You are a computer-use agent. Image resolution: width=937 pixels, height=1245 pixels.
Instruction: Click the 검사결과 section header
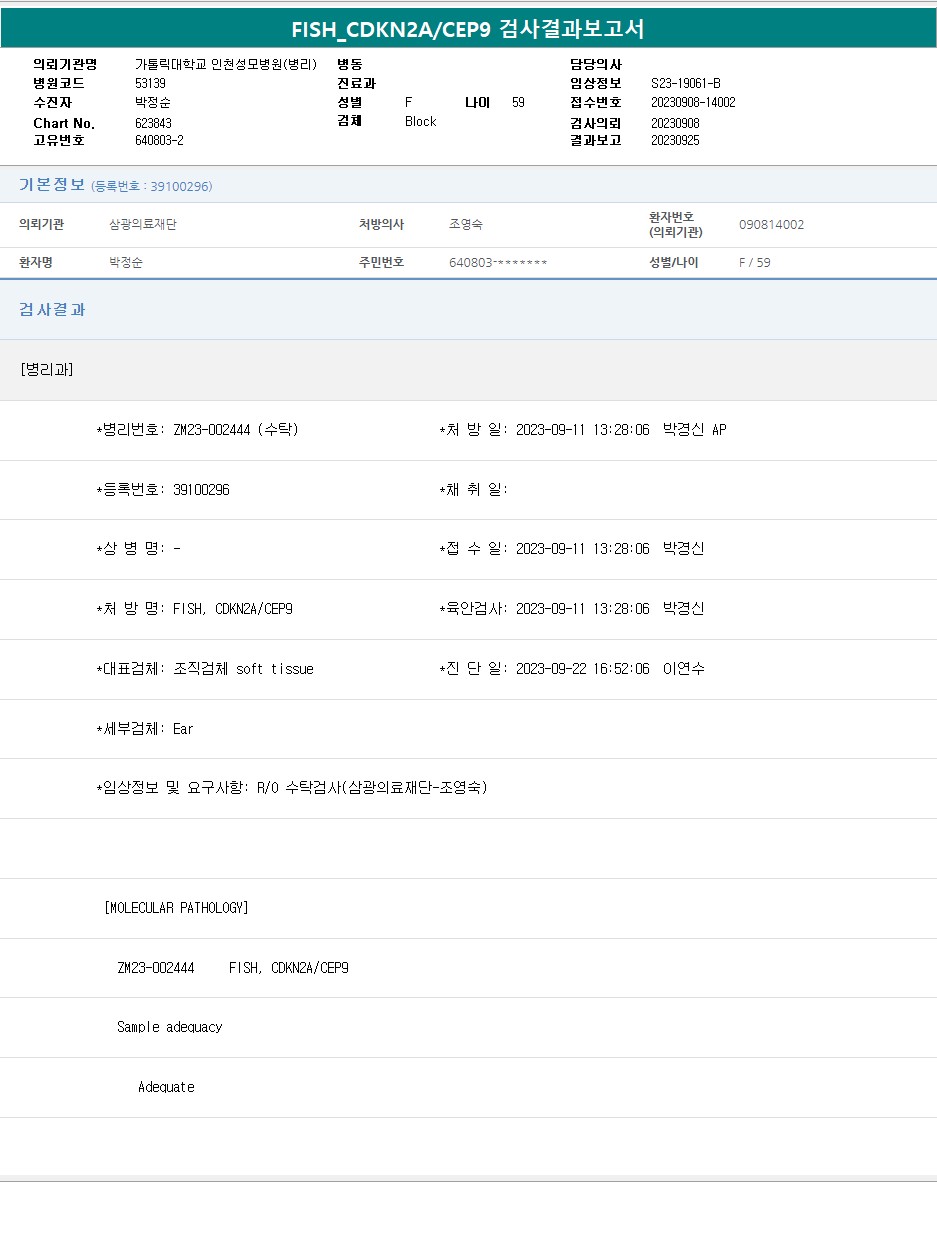(x=52, y=310)
